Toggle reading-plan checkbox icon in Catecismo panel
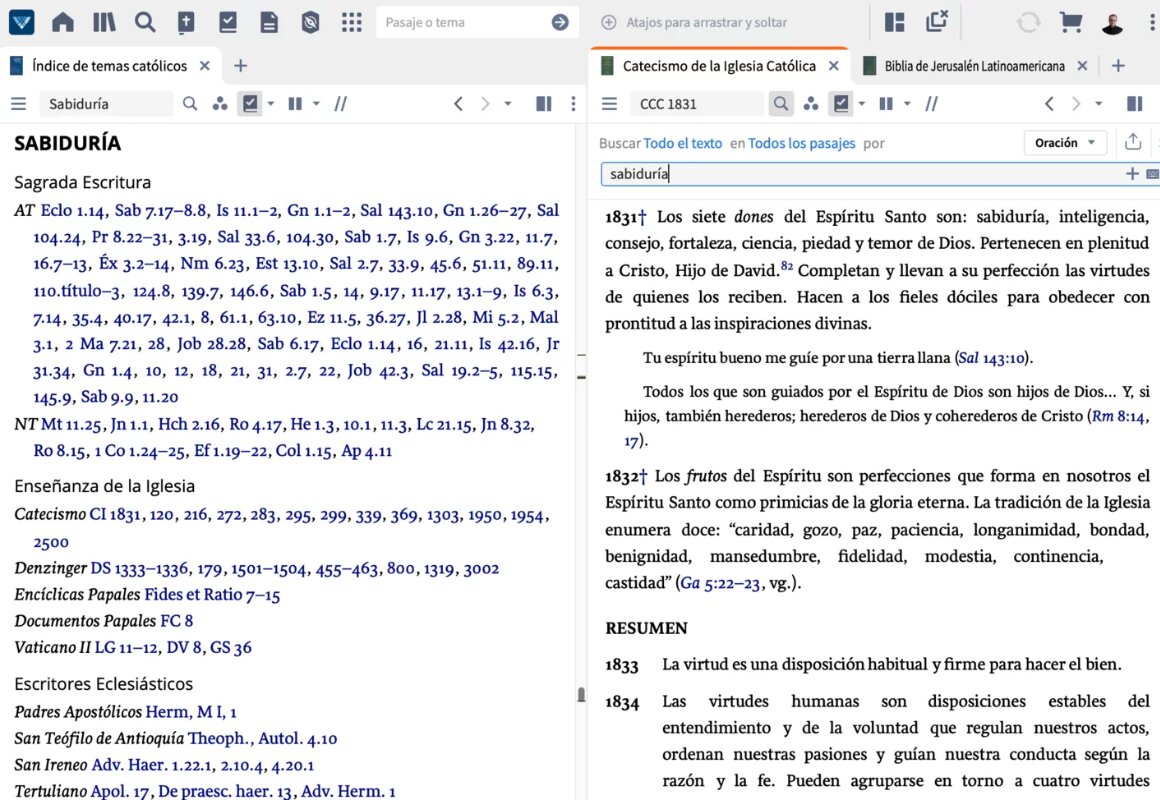This screenshot has height=800, width=1160. pos(841,104)
